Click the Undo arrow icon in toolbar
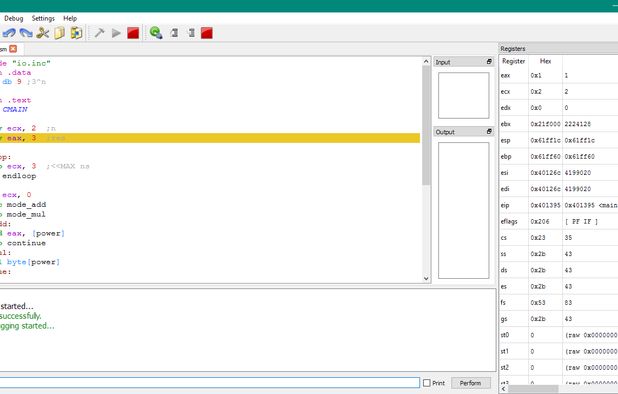 point(9,33)
